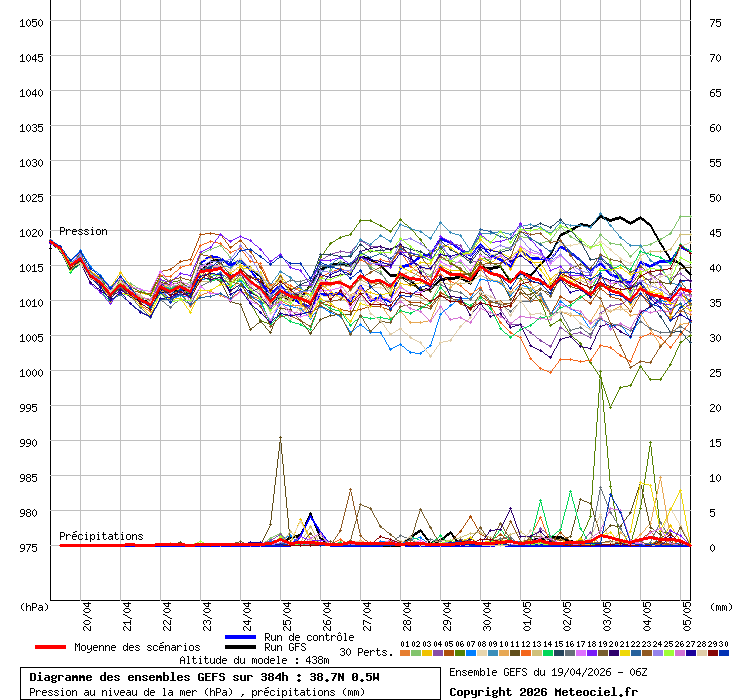Click the Ensemble GEFS du 19/04/2026 text
Screen dimensions: 740x700
(x=547, y=672)
